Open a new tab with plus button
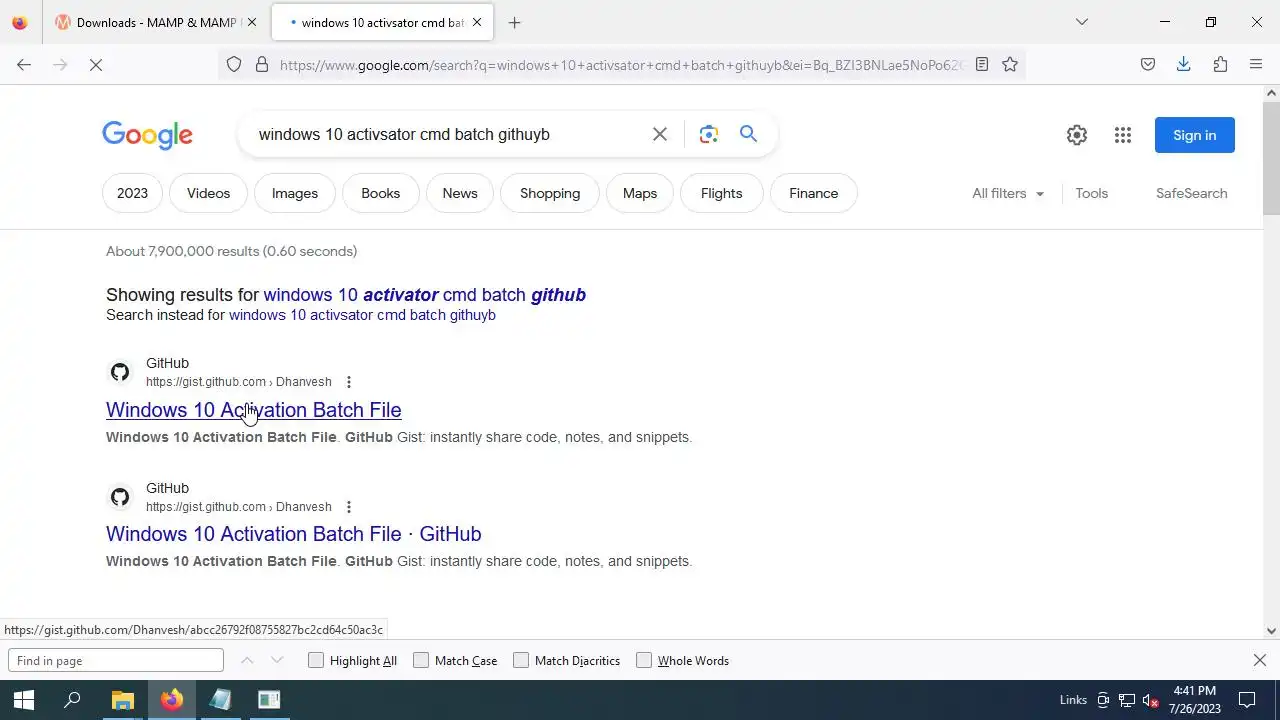This screenshot has width=1280, height=720. coord(515,22)
